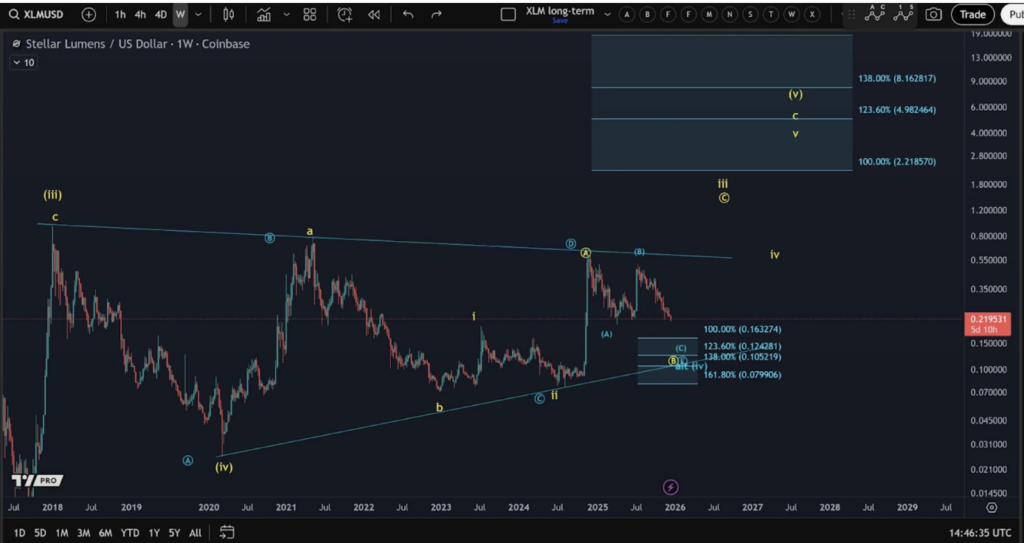
Task: Click the circled N quick button
Action: tap(730, 14)
